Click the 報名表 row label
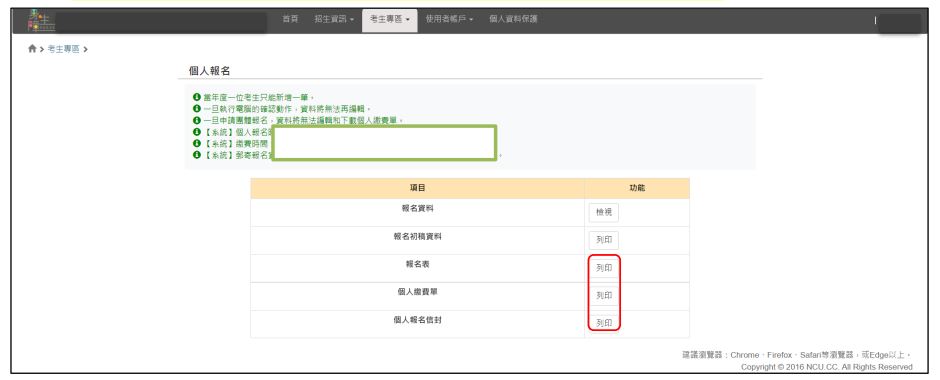Viewport: 940px width, 380px height. point(417,264)
